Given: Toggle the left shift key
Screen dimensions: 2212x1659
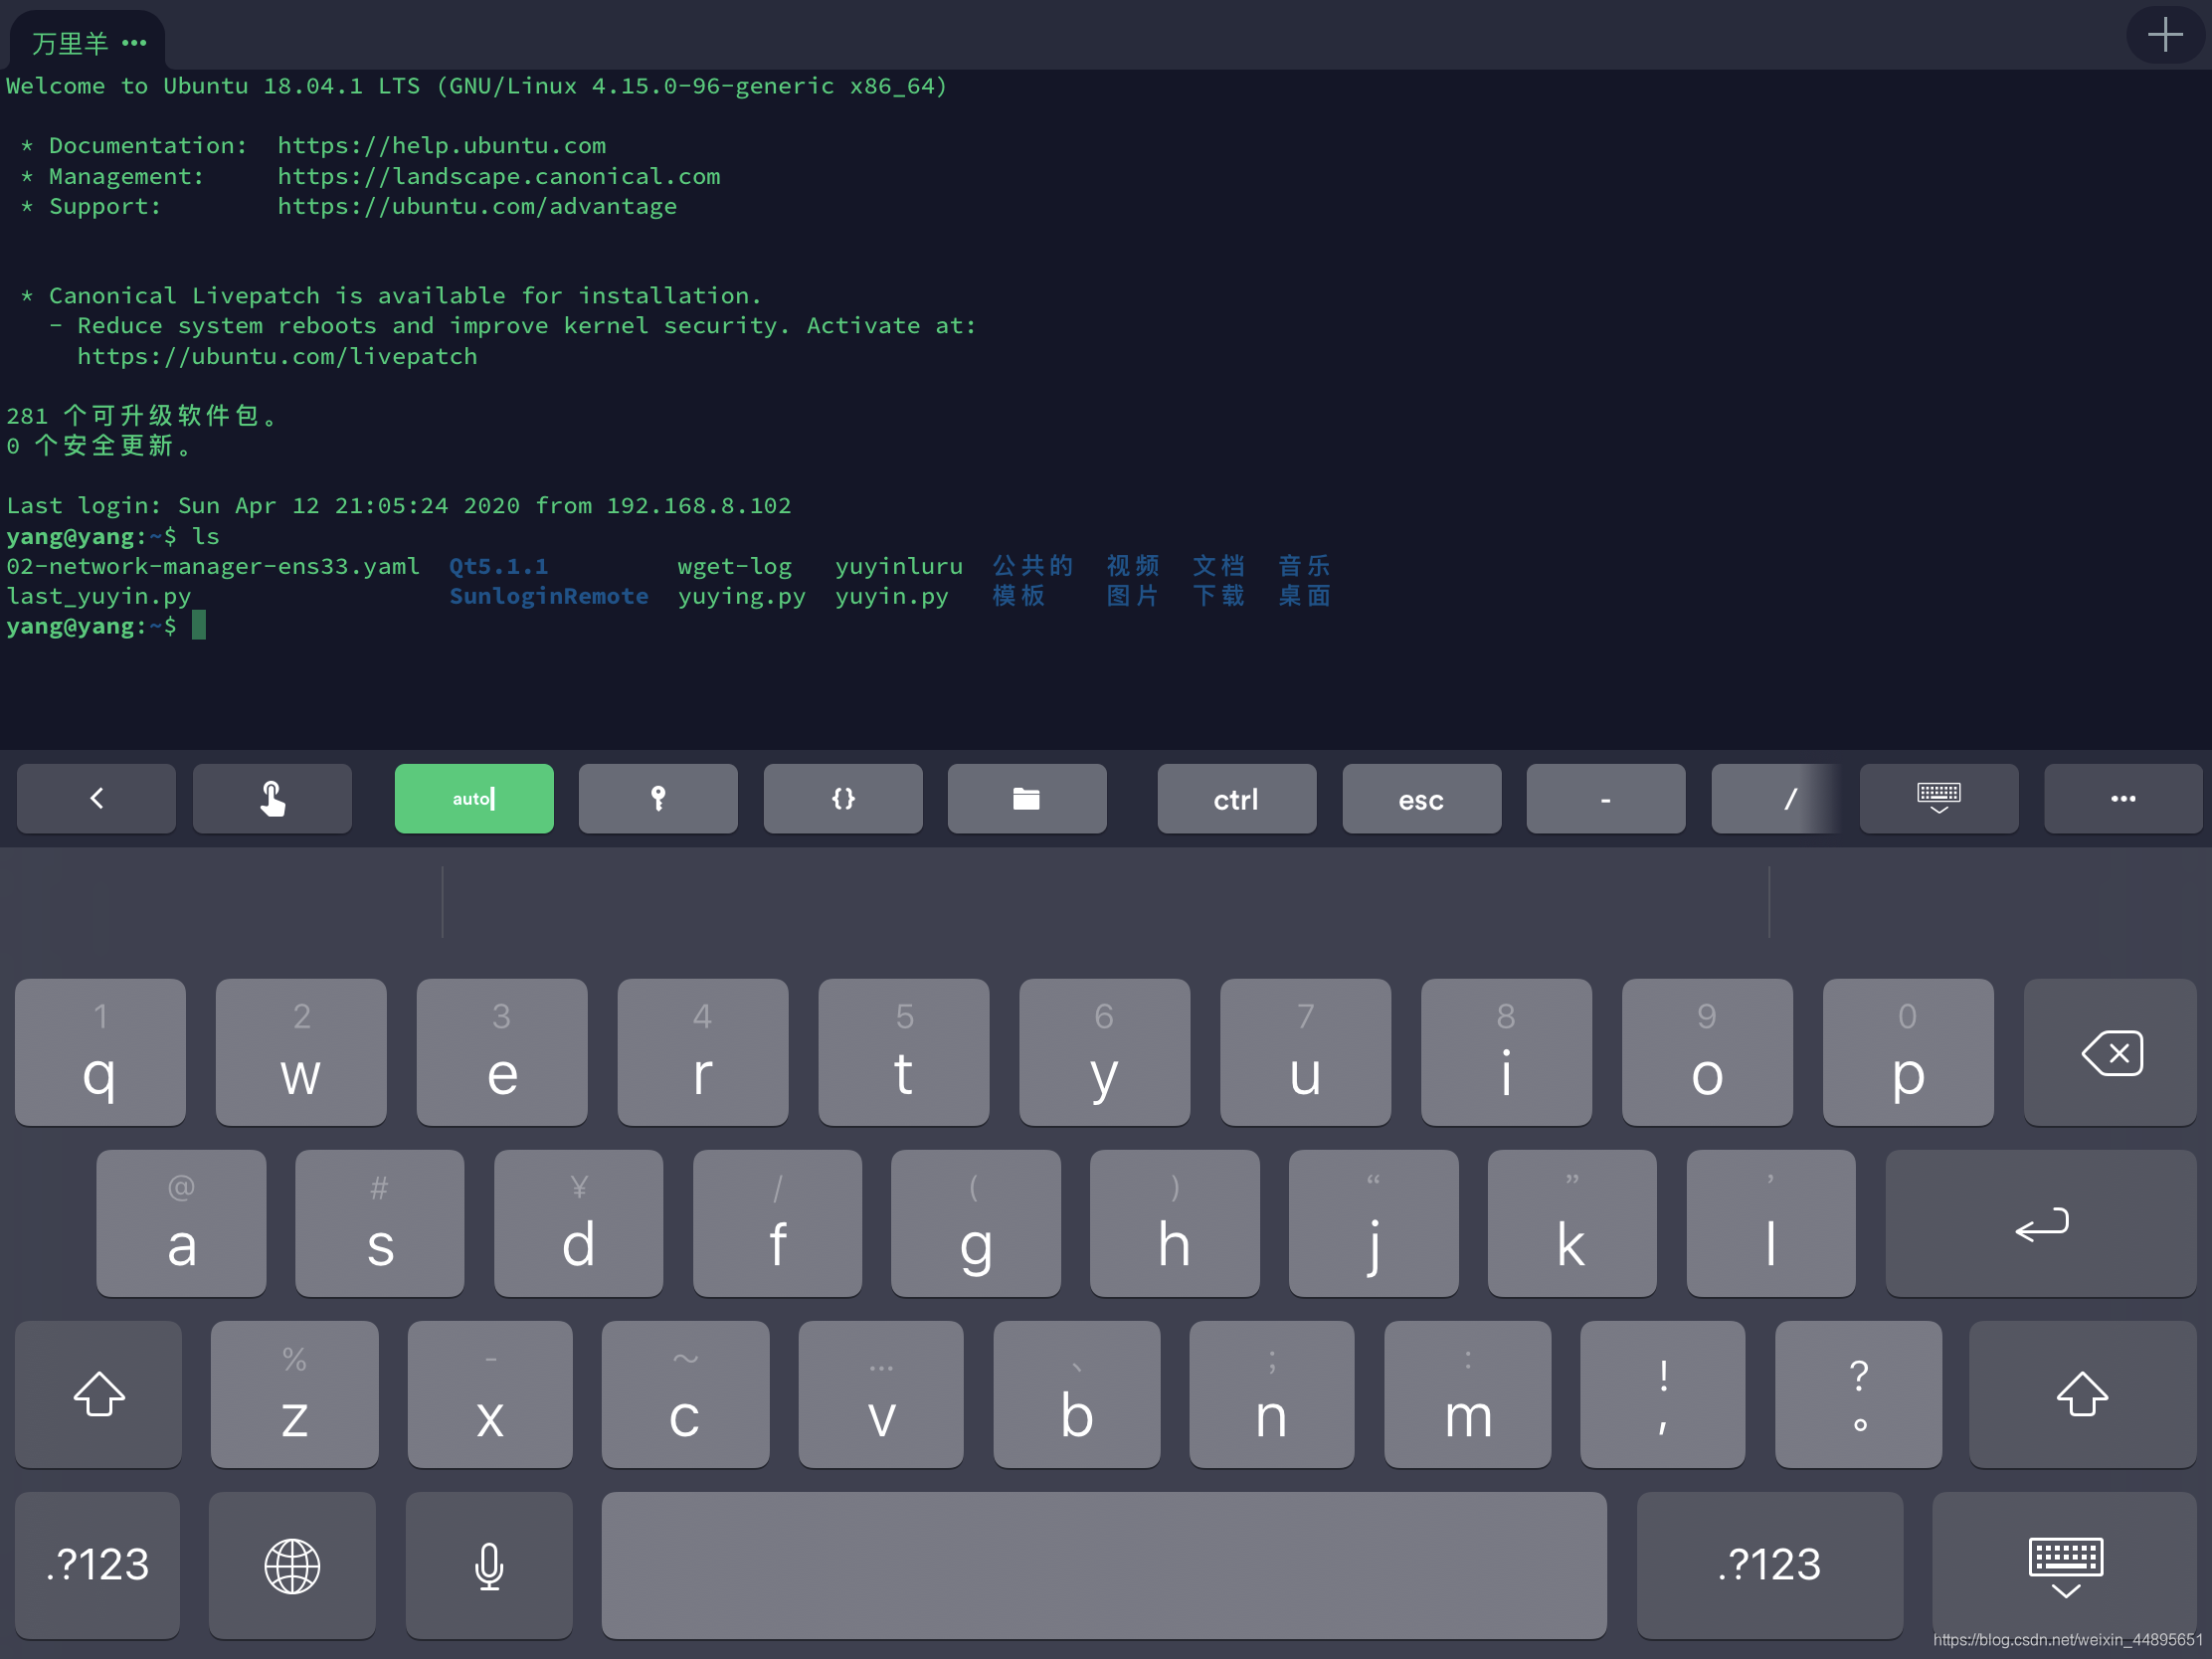Looking at the screenshot, I should 98,1394.
